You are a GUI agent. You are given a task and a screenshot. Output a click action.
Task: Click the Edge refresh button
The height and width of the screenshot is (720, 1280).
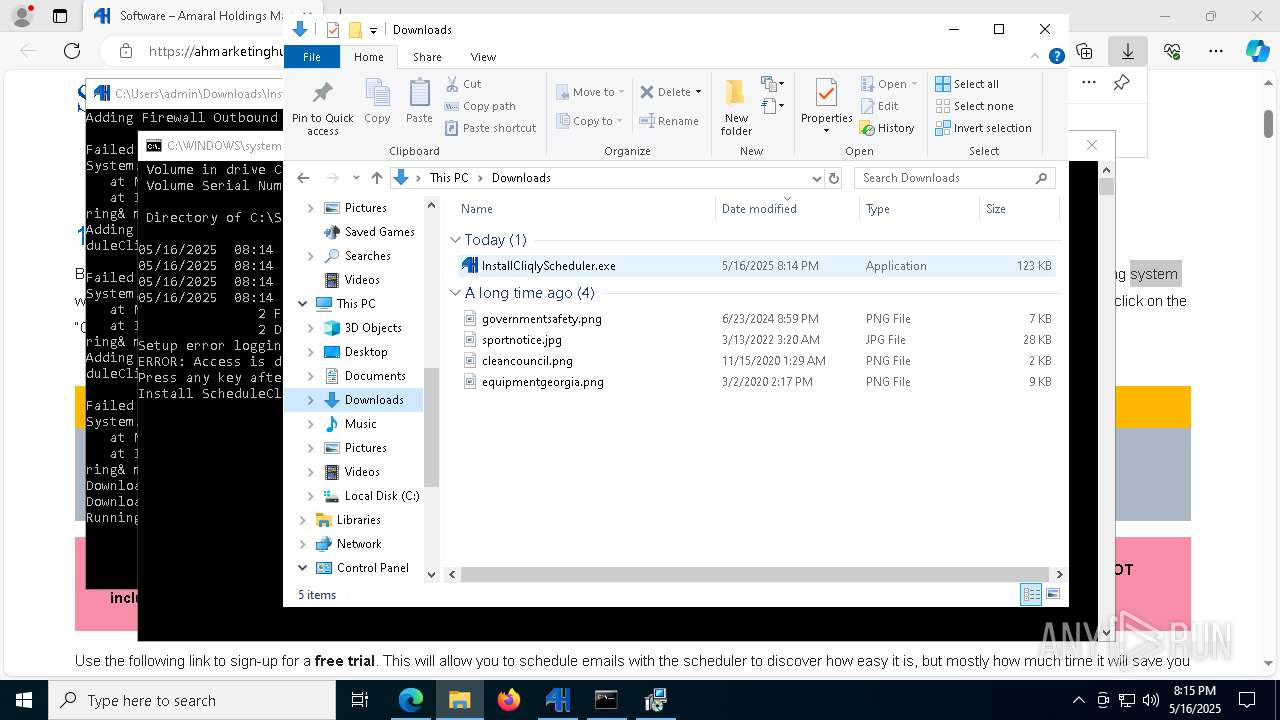72,51
